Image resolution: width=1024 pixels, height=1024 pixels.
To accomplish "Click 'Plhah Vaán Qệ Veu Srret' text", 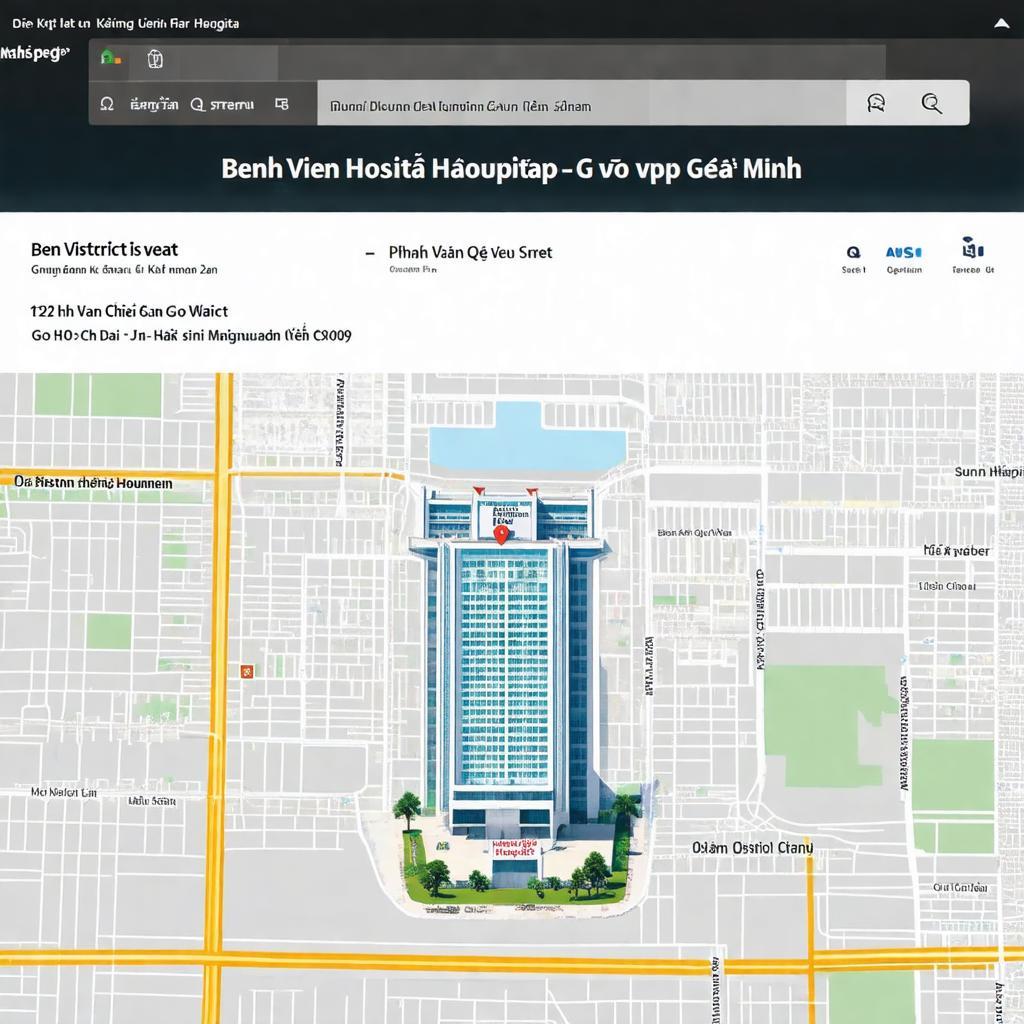I will point(470,253).
